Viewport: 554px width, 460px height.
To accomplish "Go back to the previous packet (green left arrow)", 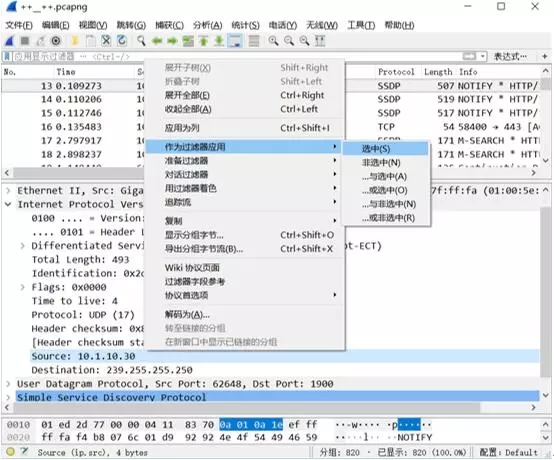I will point(157,41).
